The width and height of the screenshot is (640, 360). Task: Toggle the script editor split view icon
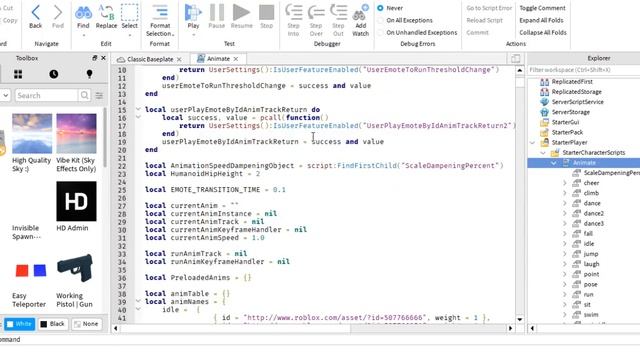pos(516,59)
